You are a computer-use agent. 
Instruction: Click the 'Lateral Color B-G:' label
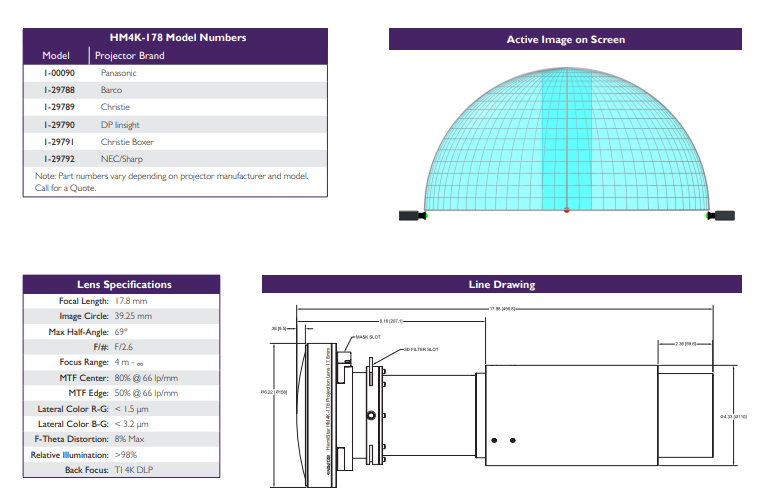pyautogui.click(x=73, y=424)
